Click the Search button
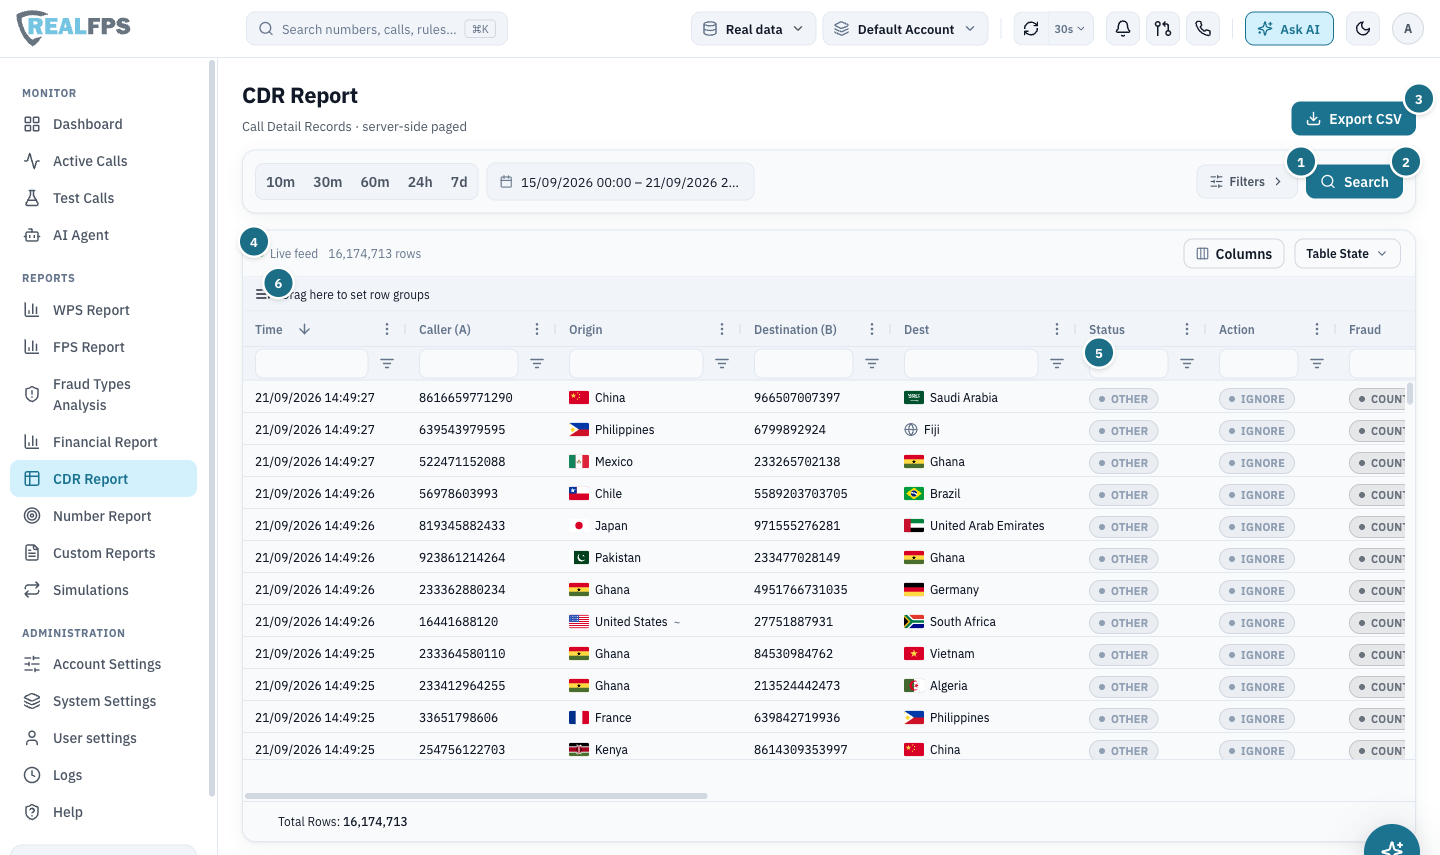Viewport: 1440px width, 855px height. tap(1354, 181)
